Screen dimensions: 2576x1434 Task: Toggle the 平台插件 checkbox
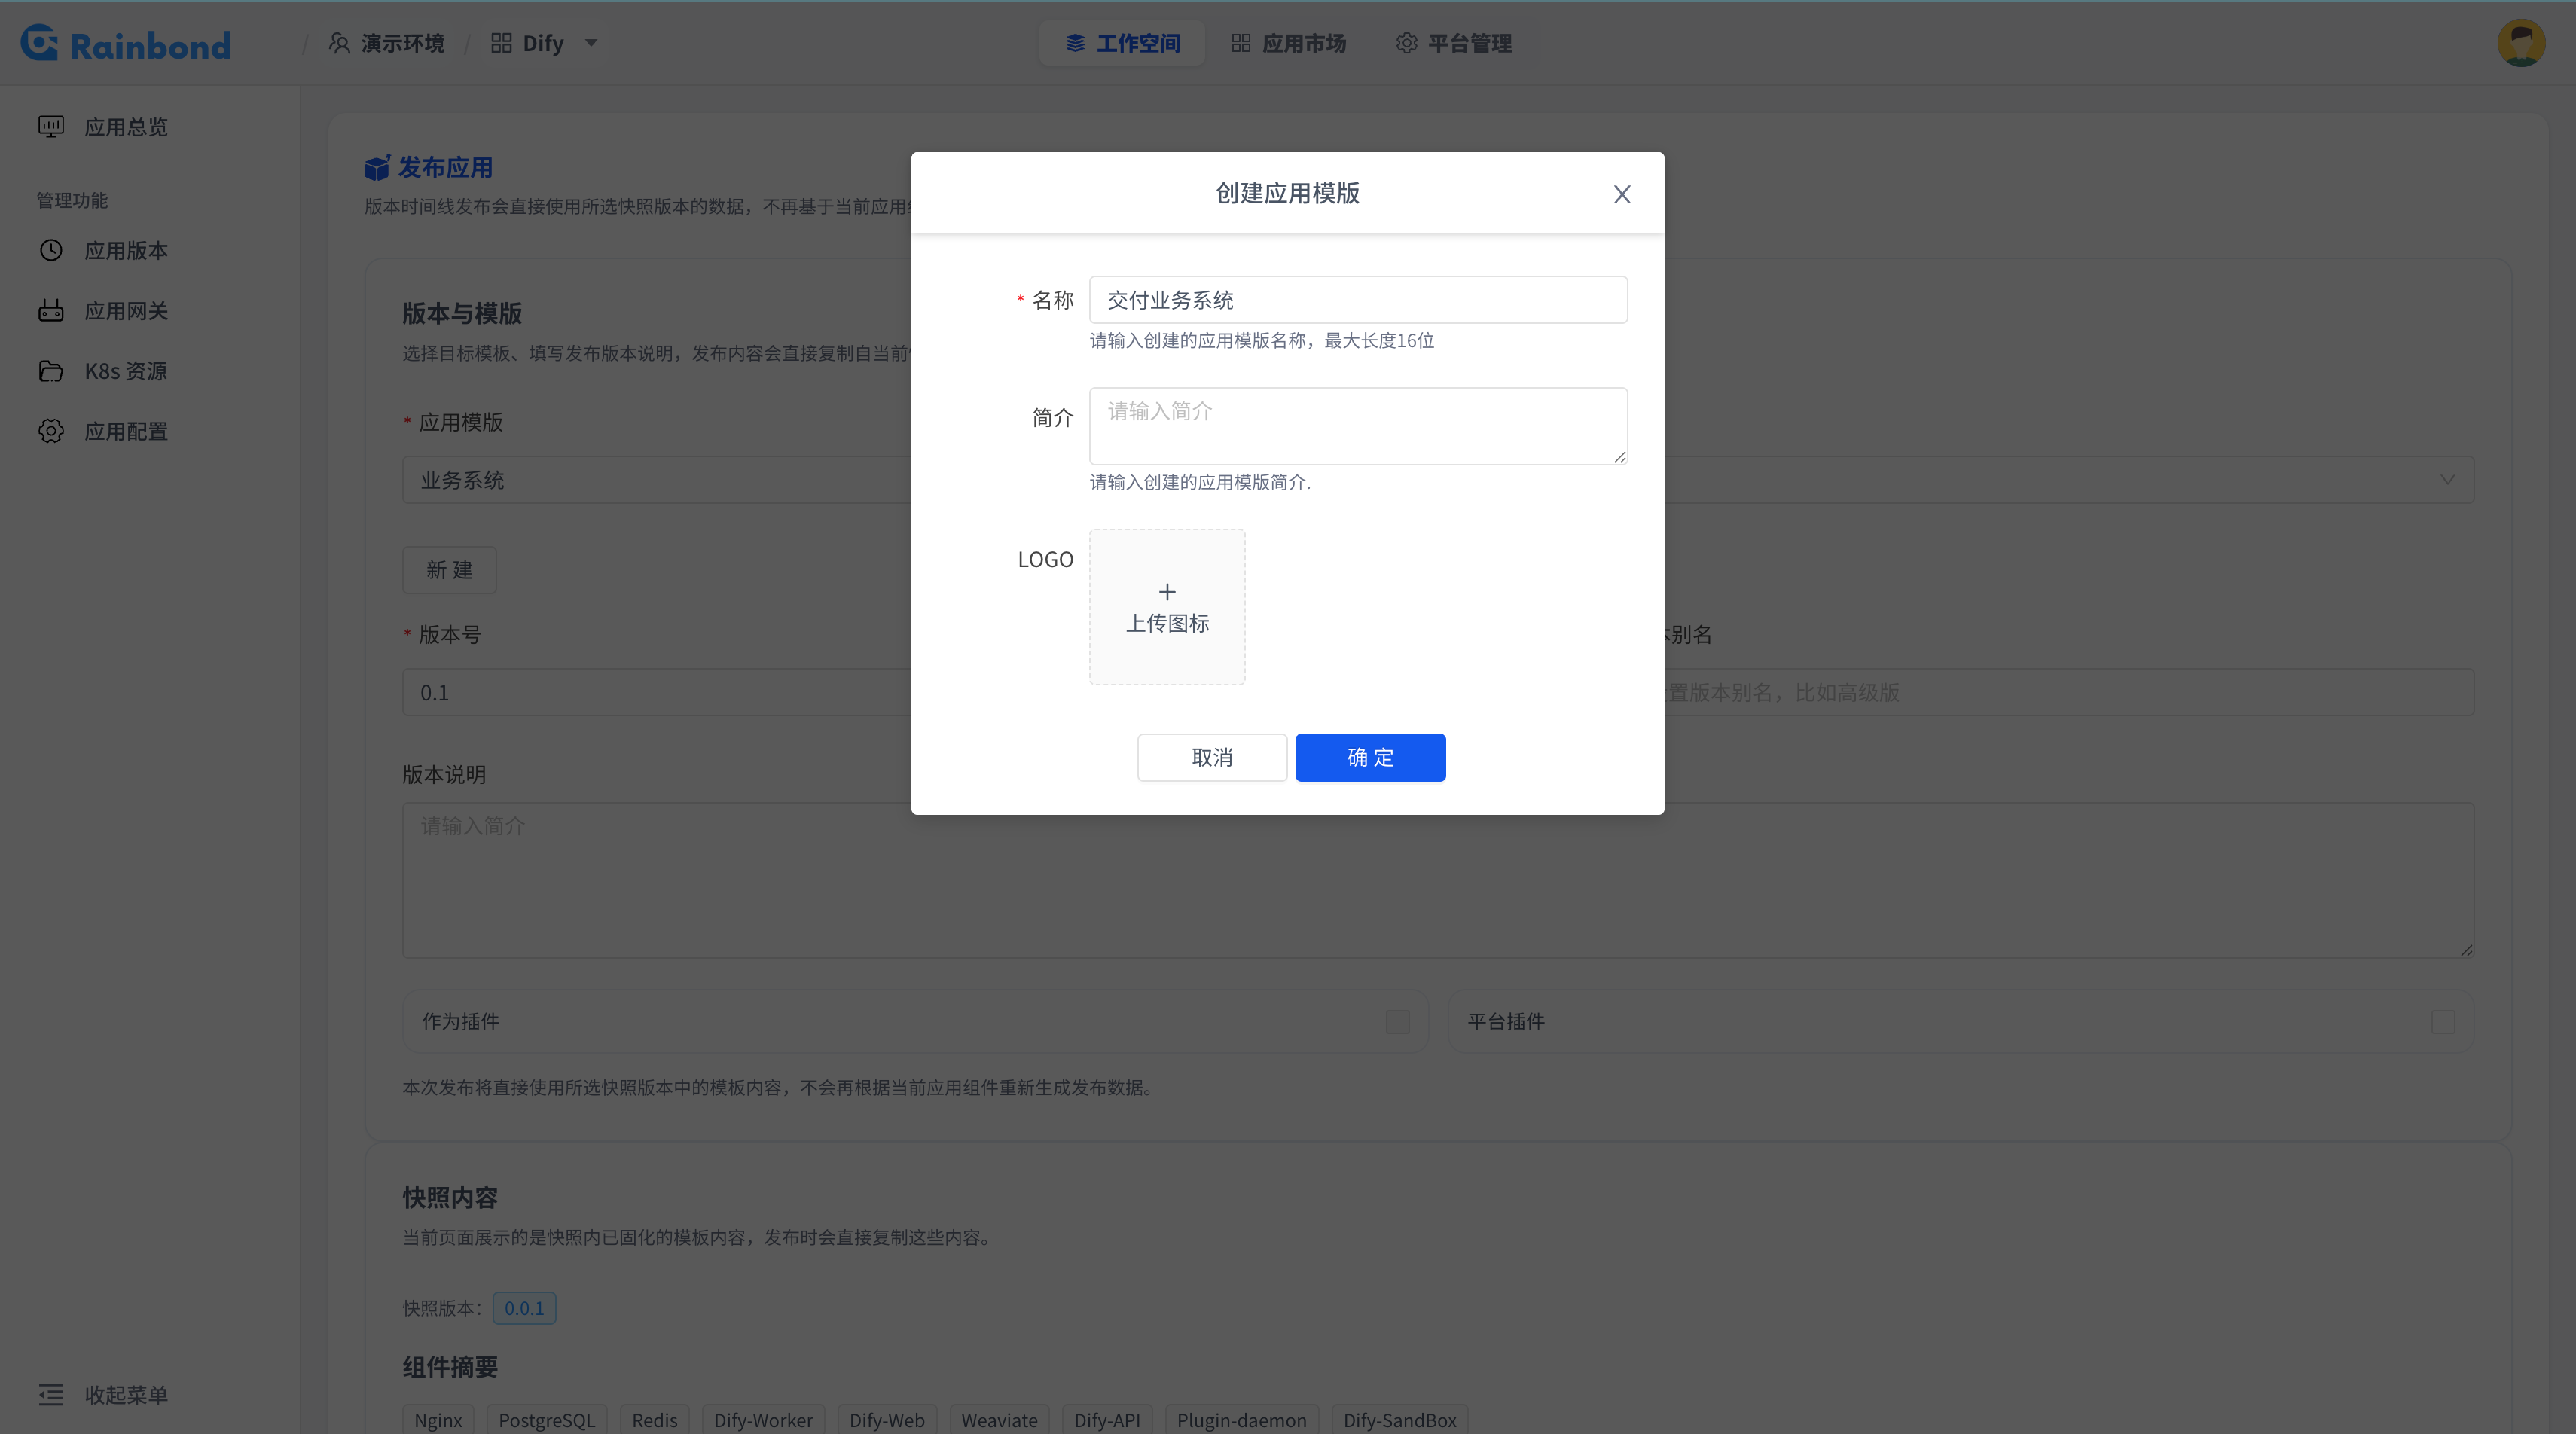(x=2443, y=1022)
